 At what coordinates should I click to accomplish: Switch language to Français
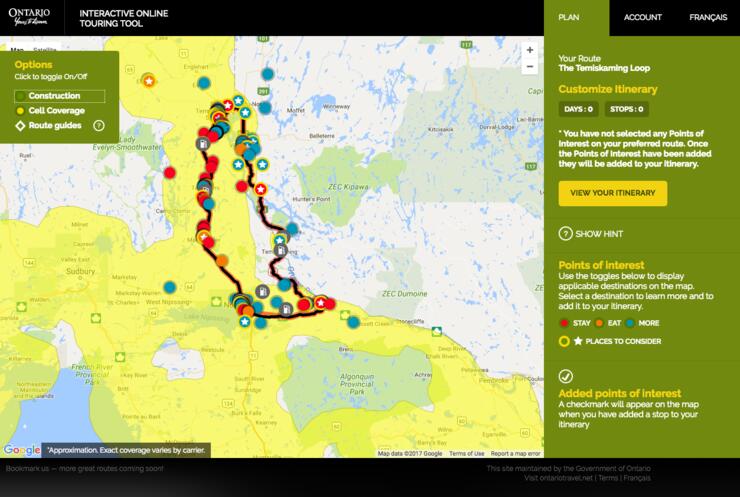click(x=707, y=17)
